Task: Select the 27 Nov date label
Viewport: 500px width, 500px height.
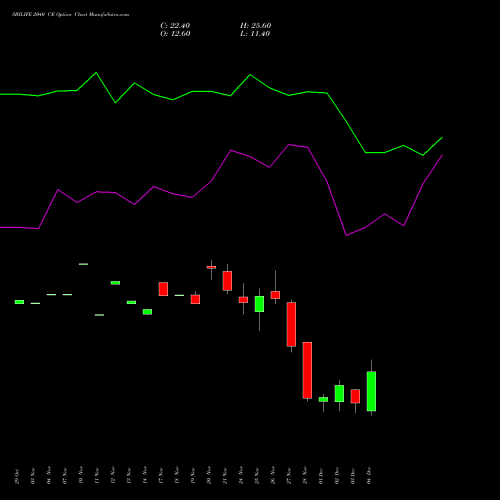Action: [289, 476]
